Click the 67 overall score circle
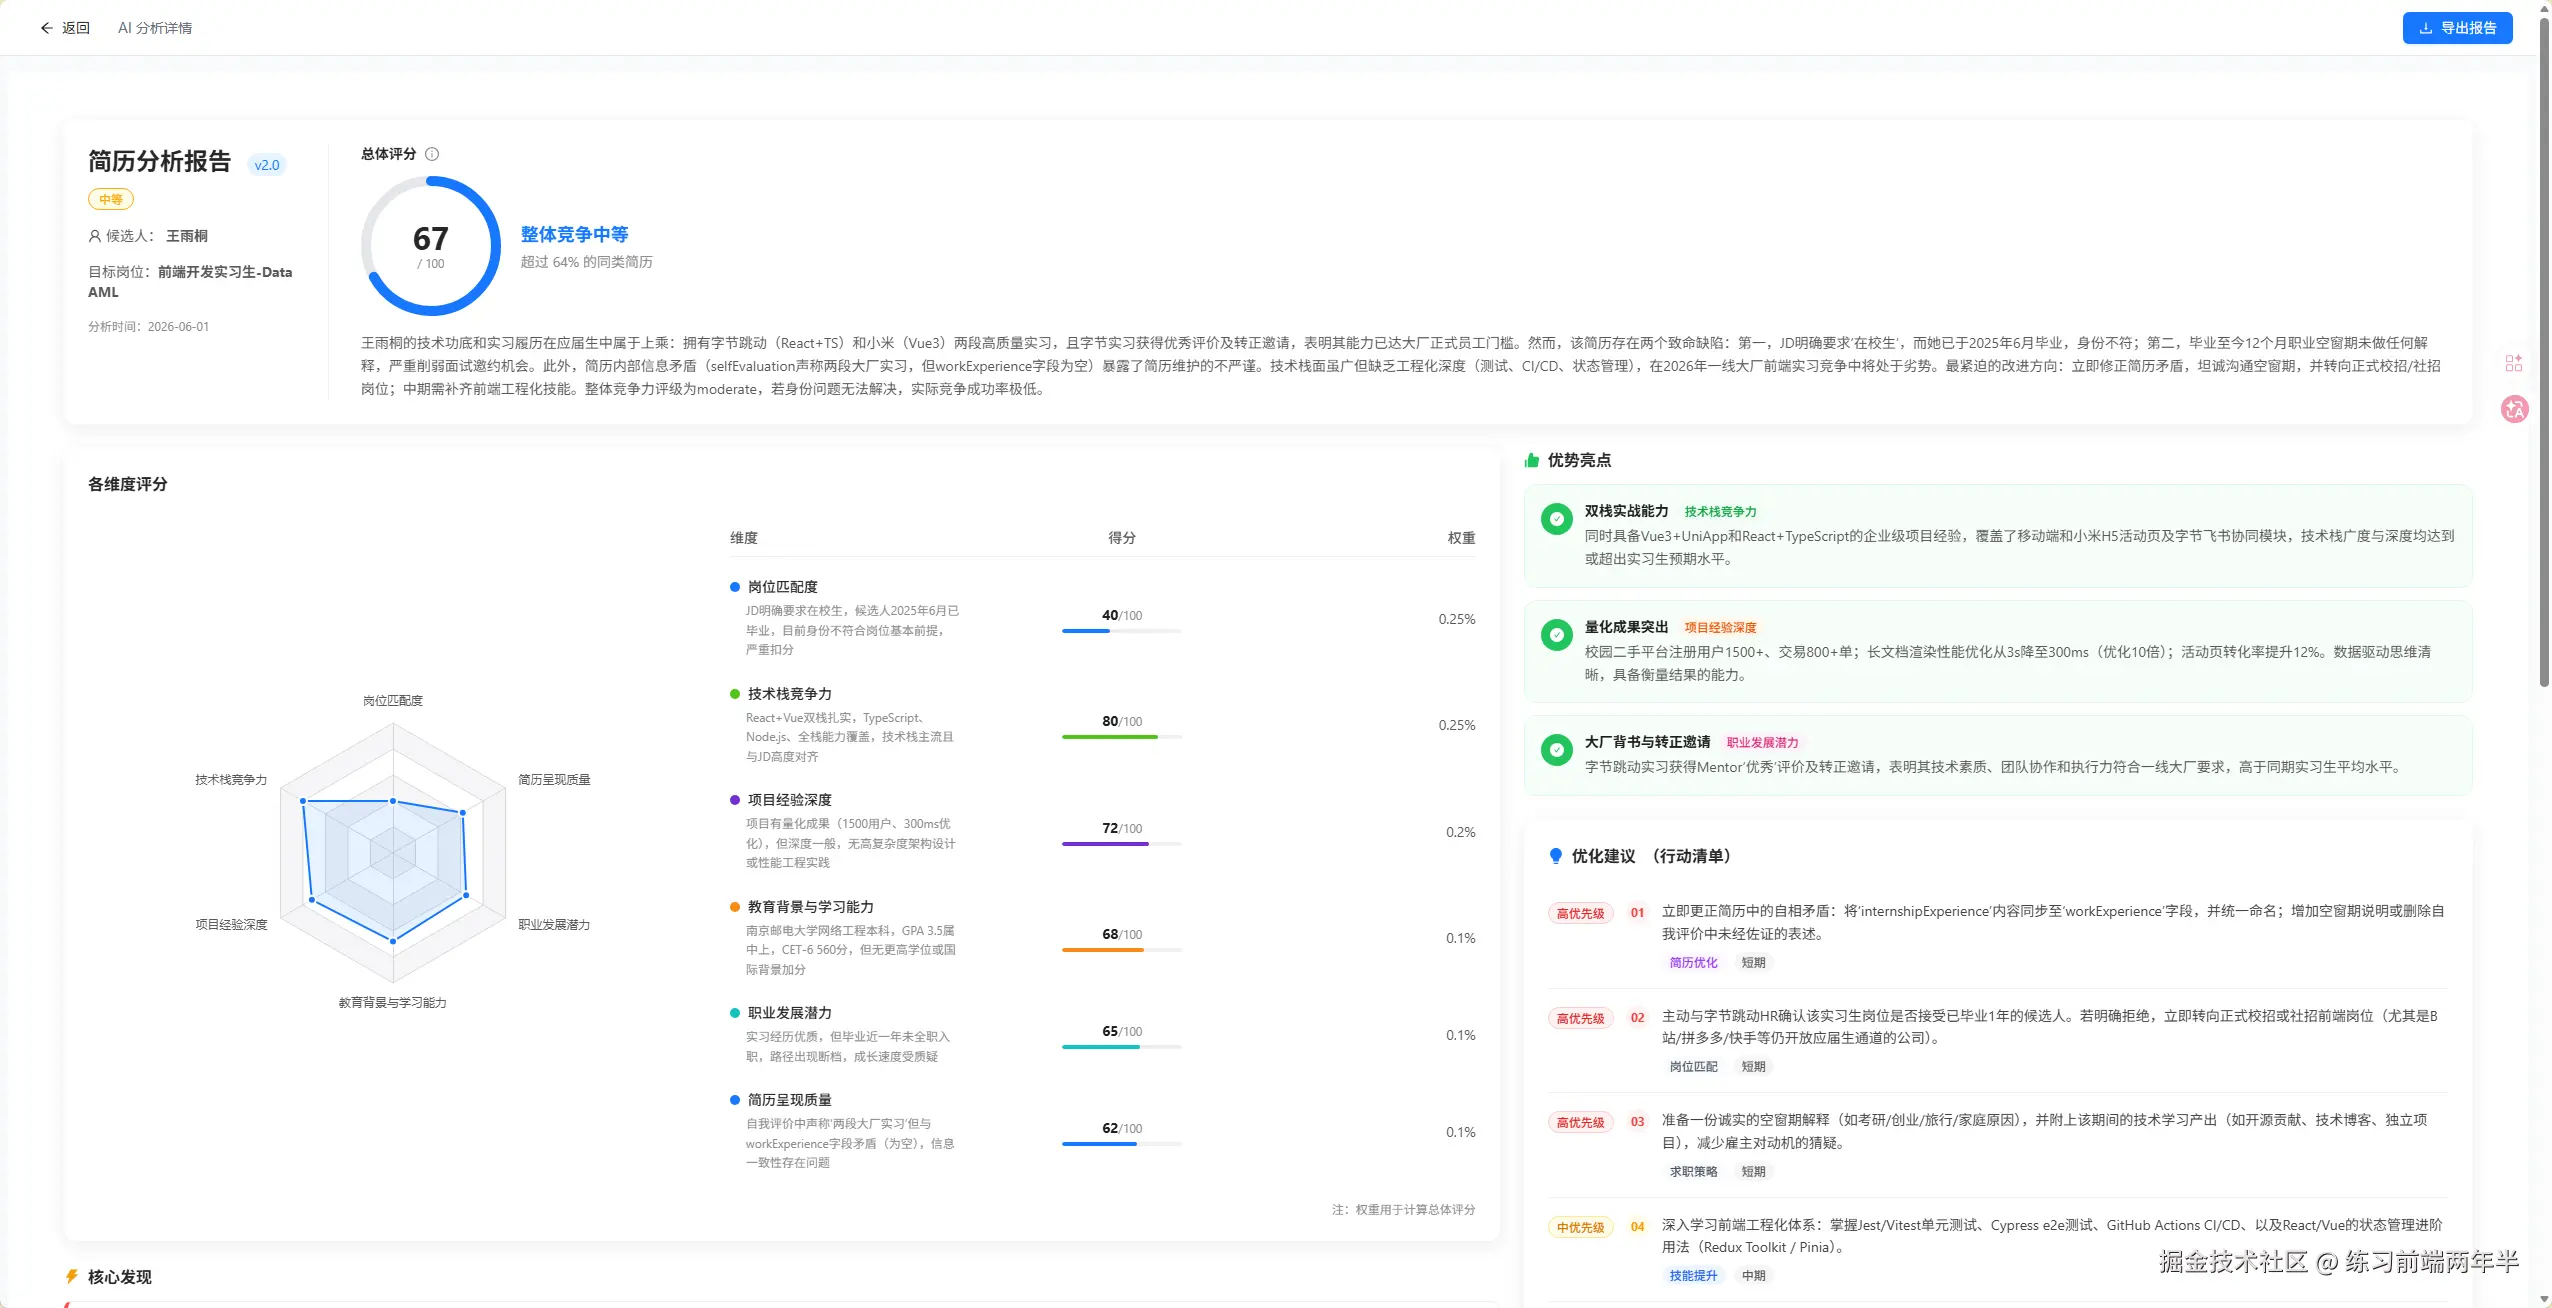Screen dimensions: 2552x1308 click(431, 246)
